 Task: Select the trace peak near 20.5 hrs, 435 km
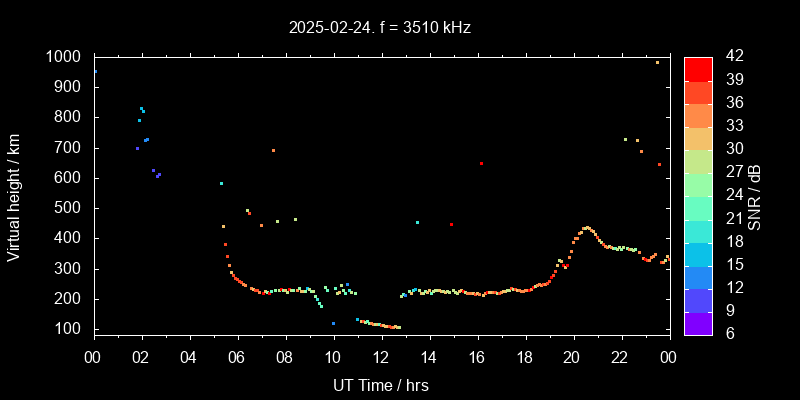(x=586, y=228)
